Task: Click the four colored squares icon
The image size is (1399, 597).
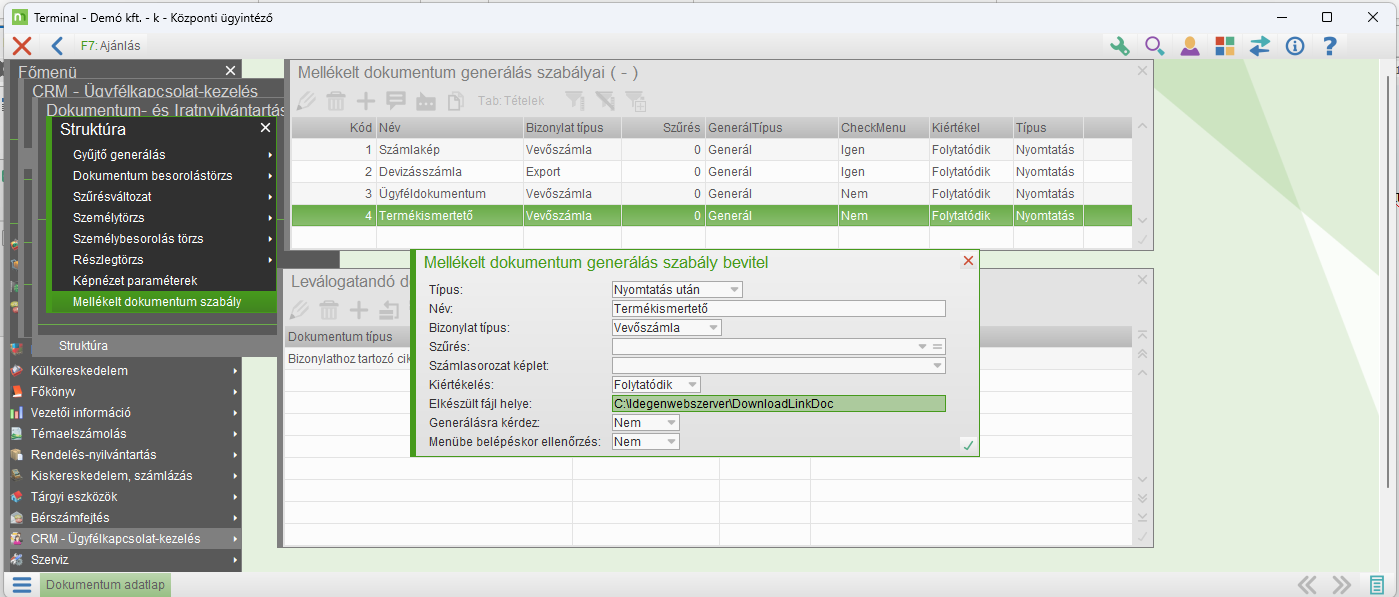Action: coord(1225,46)
